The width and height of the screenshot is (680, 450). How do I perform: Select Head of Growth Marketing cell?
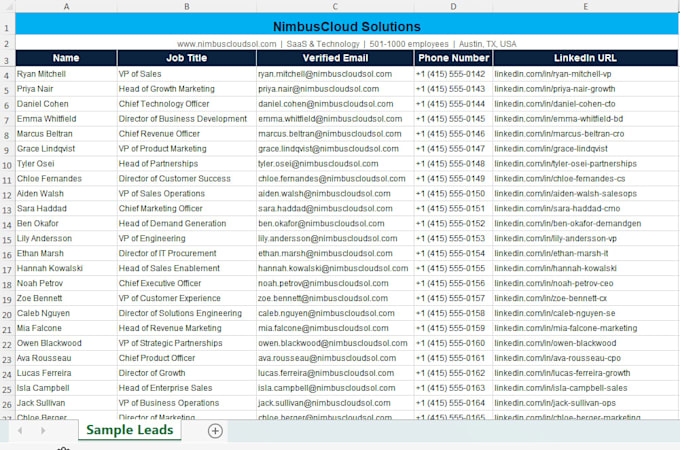point(186,89)
